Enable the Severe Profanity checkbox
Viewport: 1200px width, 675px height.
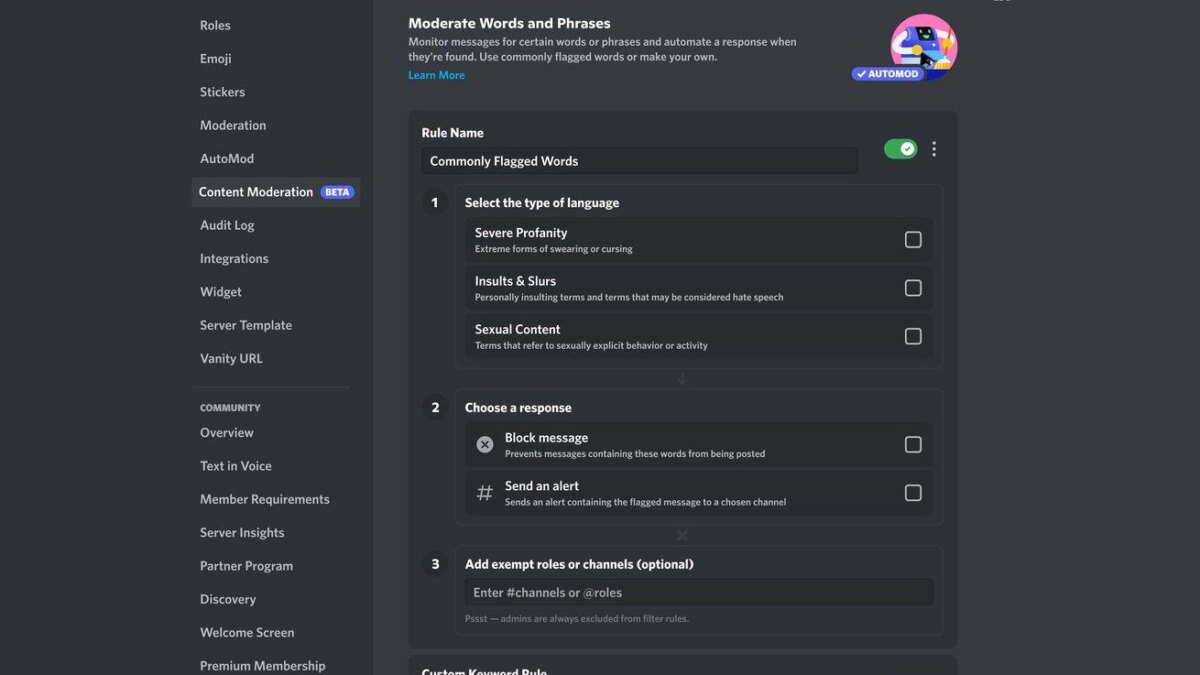tap(913, 239)
